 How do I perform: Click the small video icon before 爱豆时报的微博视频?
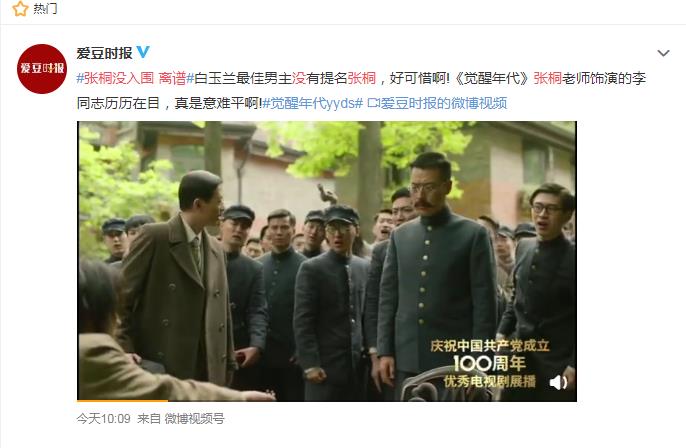(373, 103)
